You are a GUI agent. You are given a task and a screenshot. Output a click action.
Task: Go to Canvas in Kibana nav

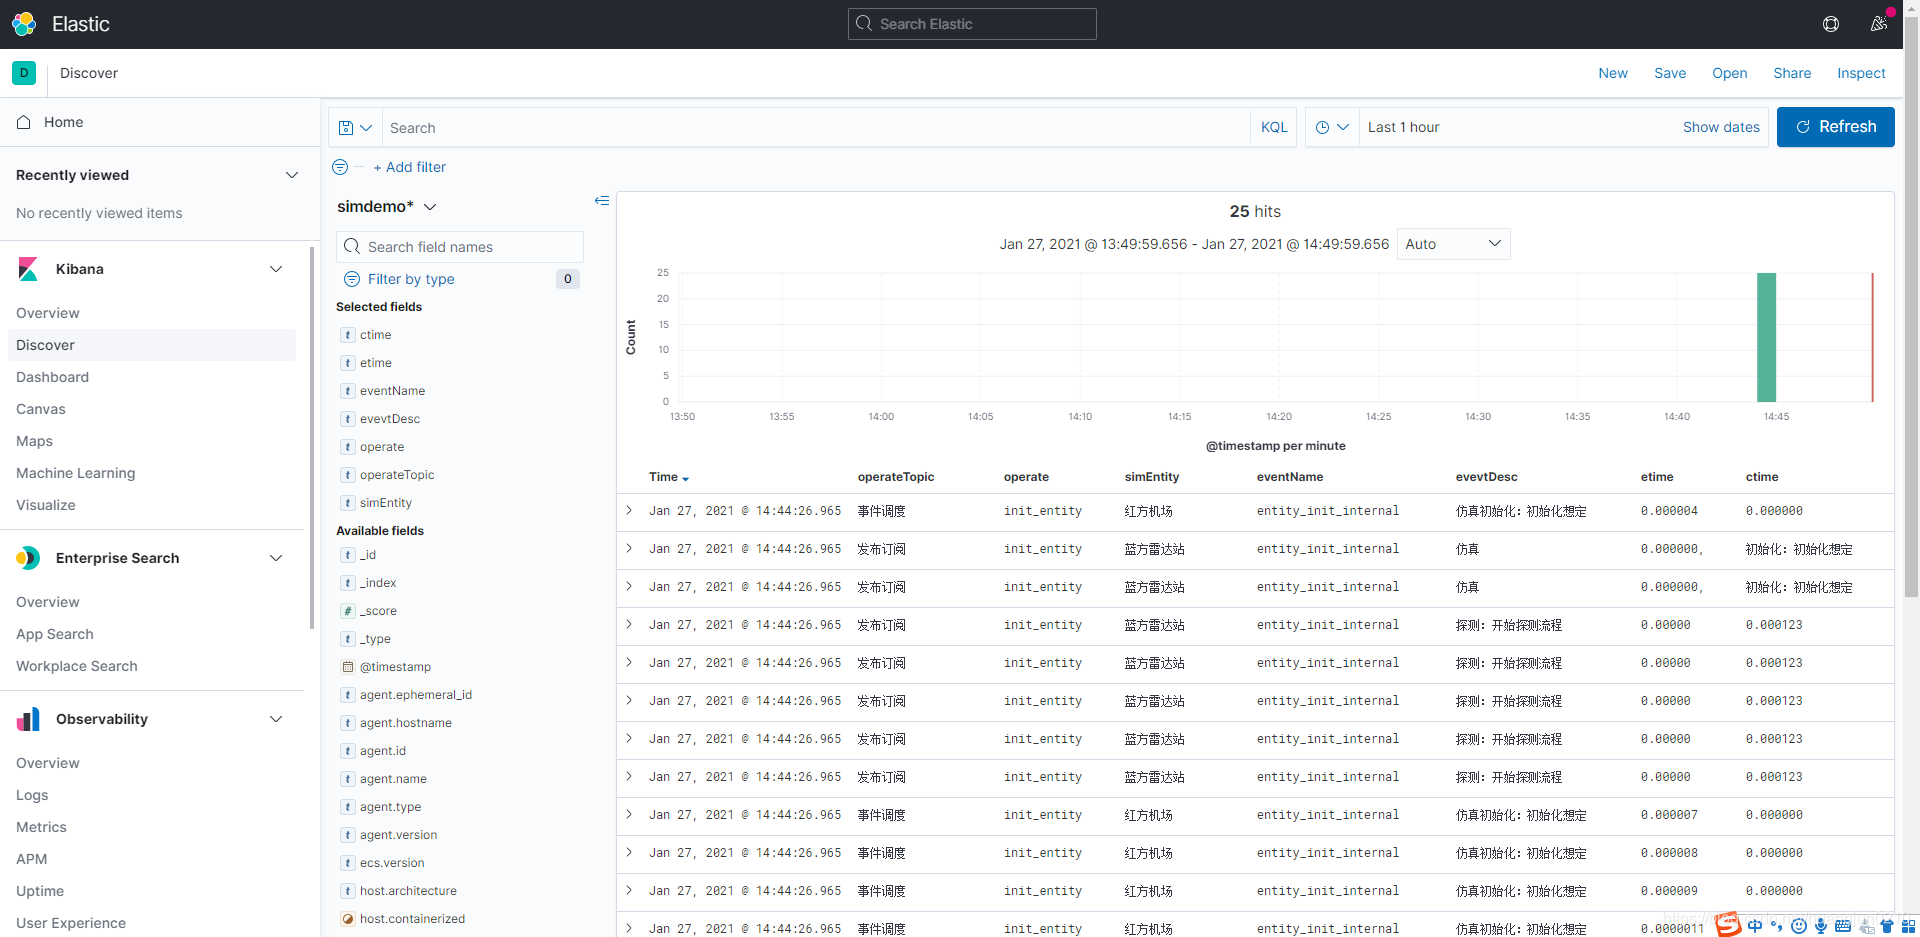click(x=41, y=409)
